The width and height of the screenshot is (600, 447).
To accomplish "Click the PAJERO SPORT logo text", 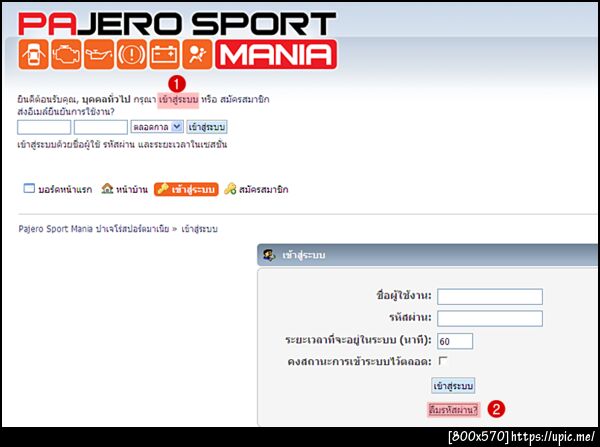I will pyautogui.click(x=177, y=24).
